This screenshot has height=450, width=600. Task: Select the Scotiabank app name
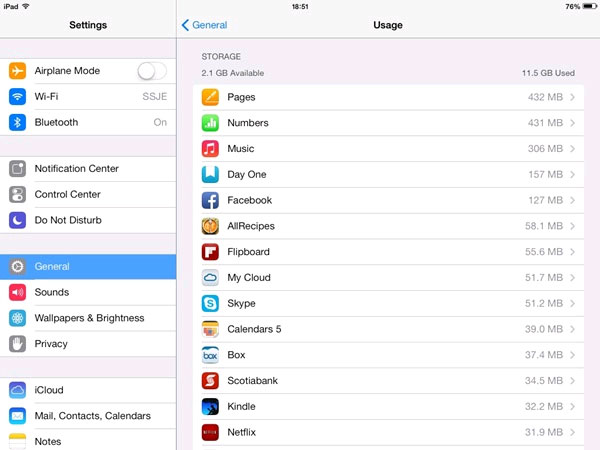coord(253,381)
